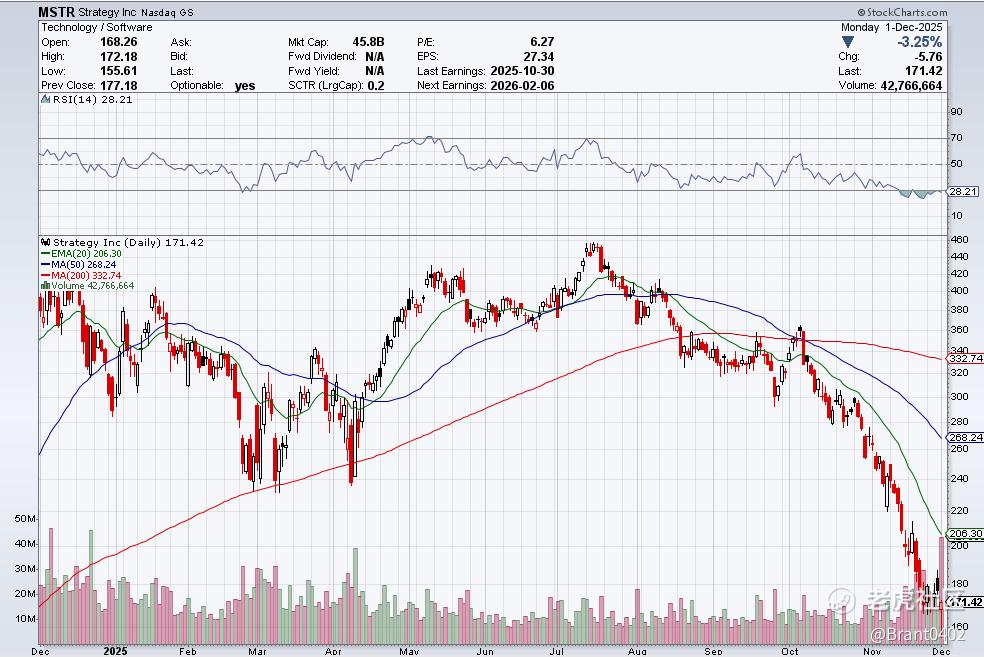Click the legend 'Volume 42,766,664' text
The width and height of the screenshot is (984, 657).
click(x=93, y=286)
